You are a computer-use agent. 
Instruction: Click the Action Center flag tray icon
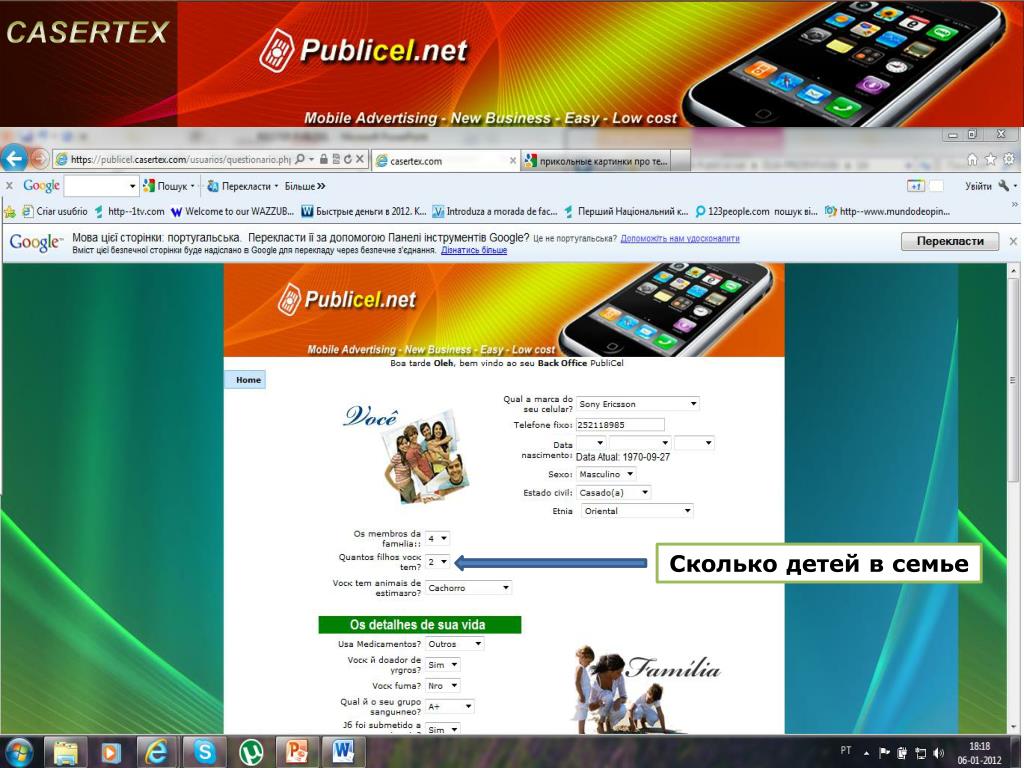885,752
